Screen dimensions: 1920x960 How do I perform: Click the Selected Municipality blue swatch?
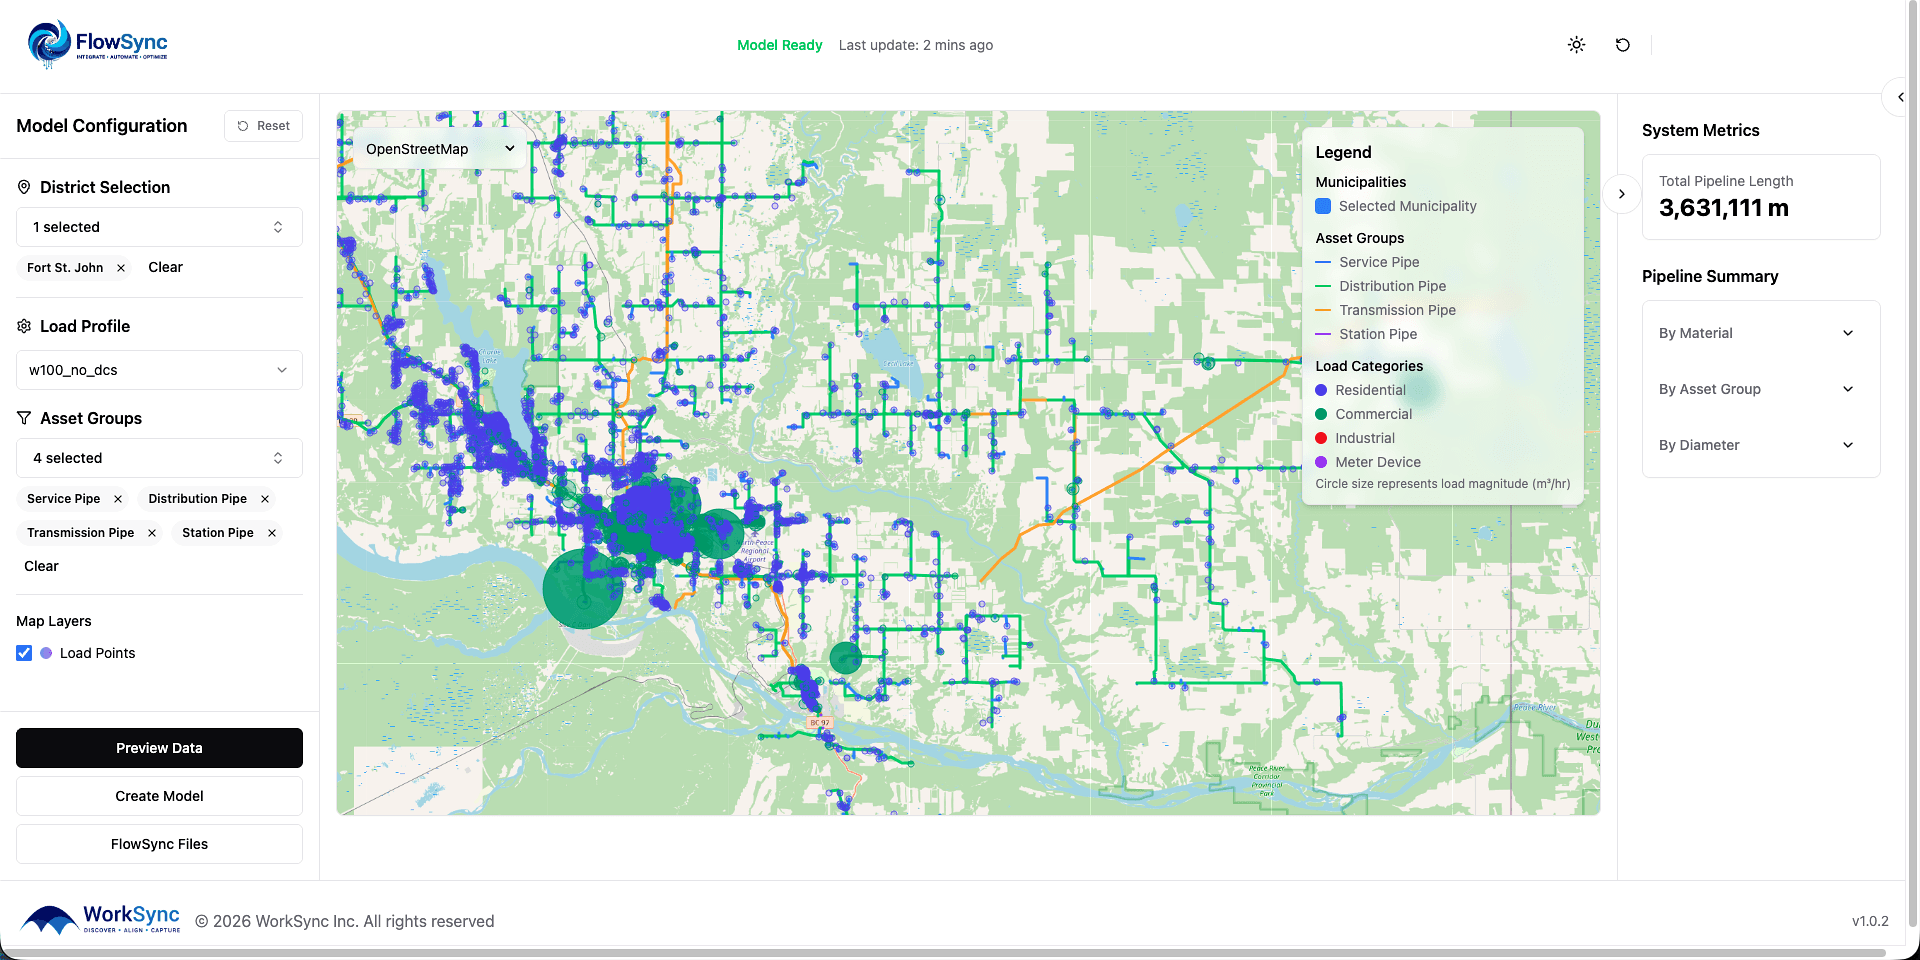(x=1323, y=206)
